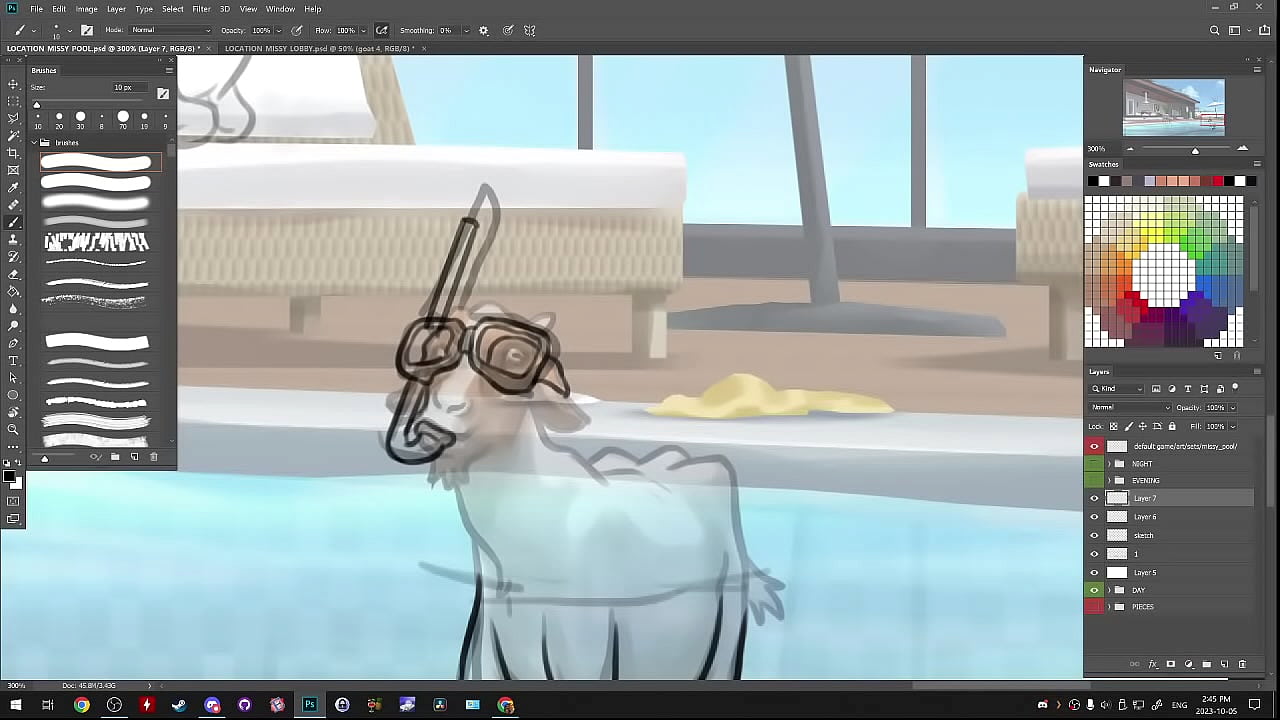The image size is (1280, 720).
Task: Click the Navigator preview thumbnail
Action: point(1173,107)
